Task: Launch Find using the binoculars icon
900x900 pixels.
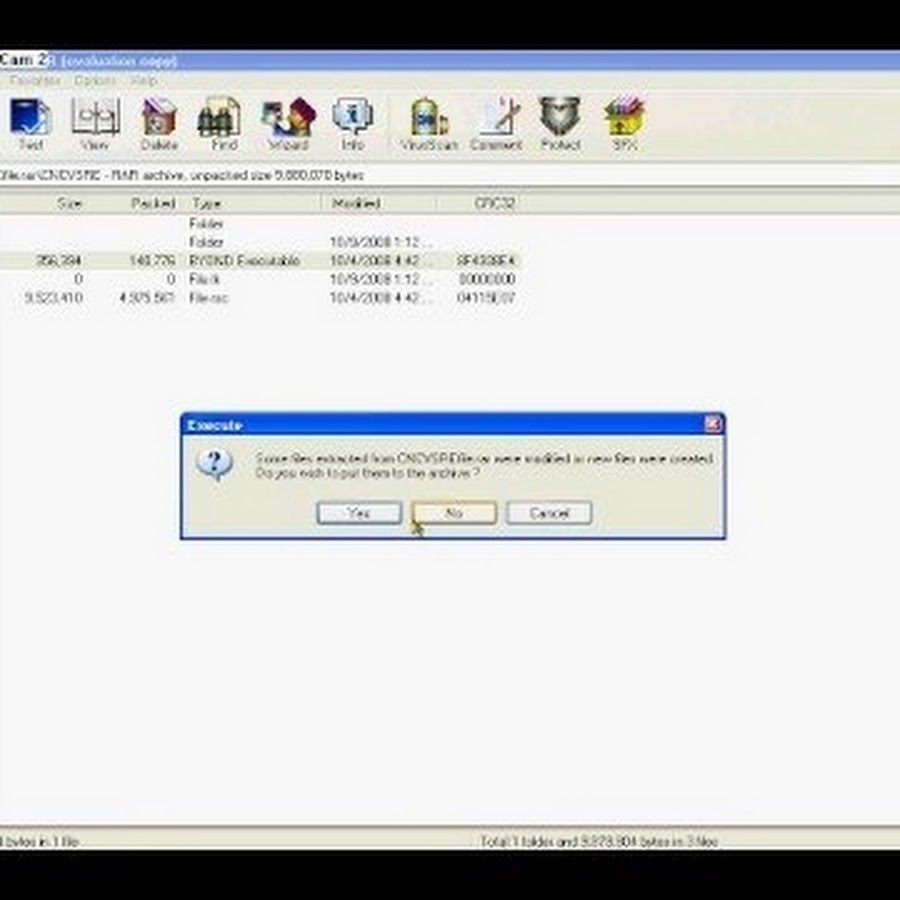Action: coord(223,124)
